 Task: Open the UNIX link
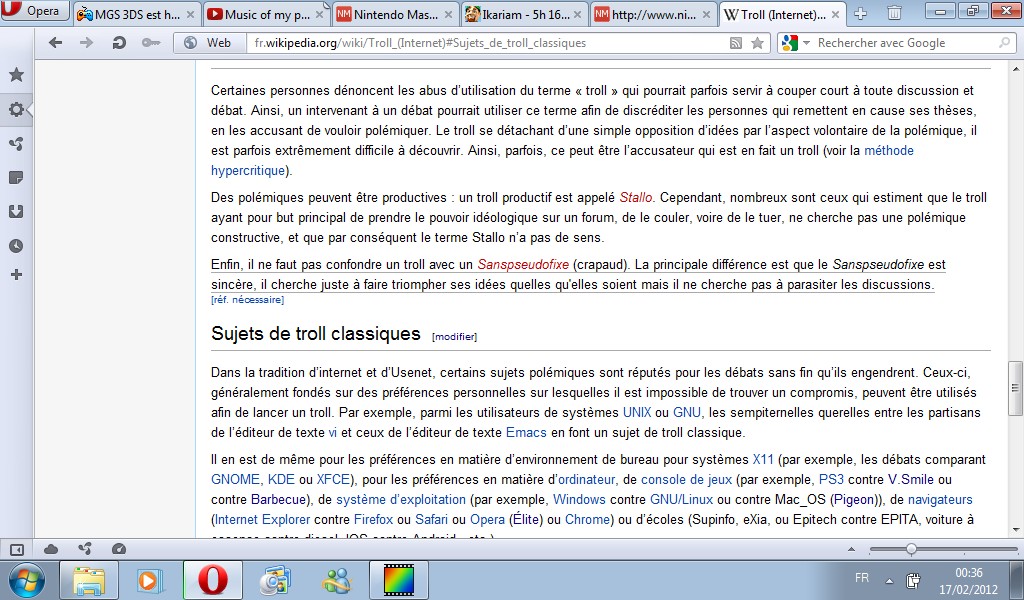[x=637, y=413]
